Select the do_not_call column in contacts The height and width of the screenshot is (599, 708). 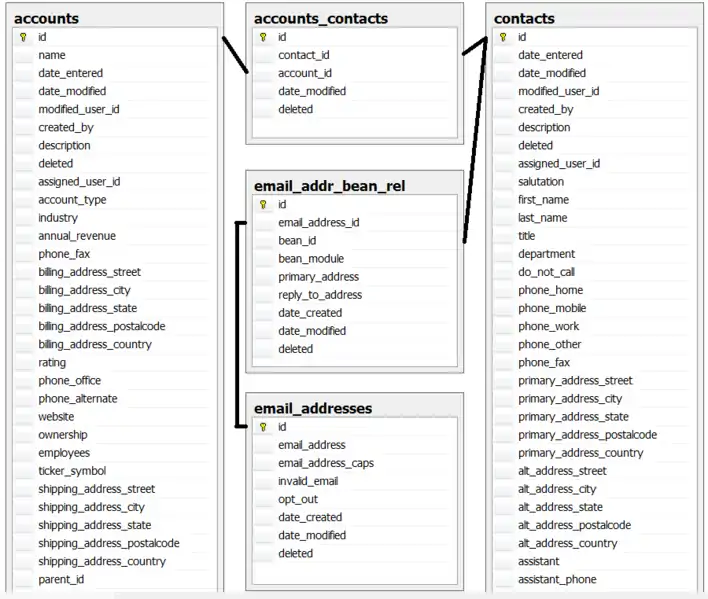tap(546, 272)
